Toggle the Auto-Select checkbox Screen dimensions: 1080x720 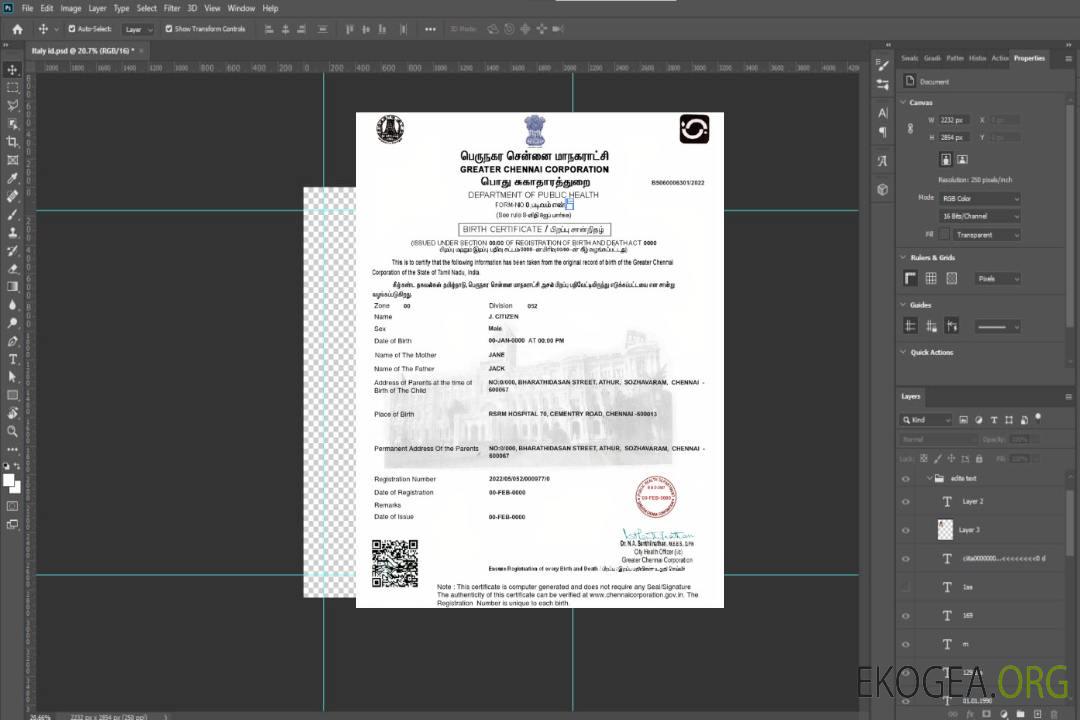point(72,29)
